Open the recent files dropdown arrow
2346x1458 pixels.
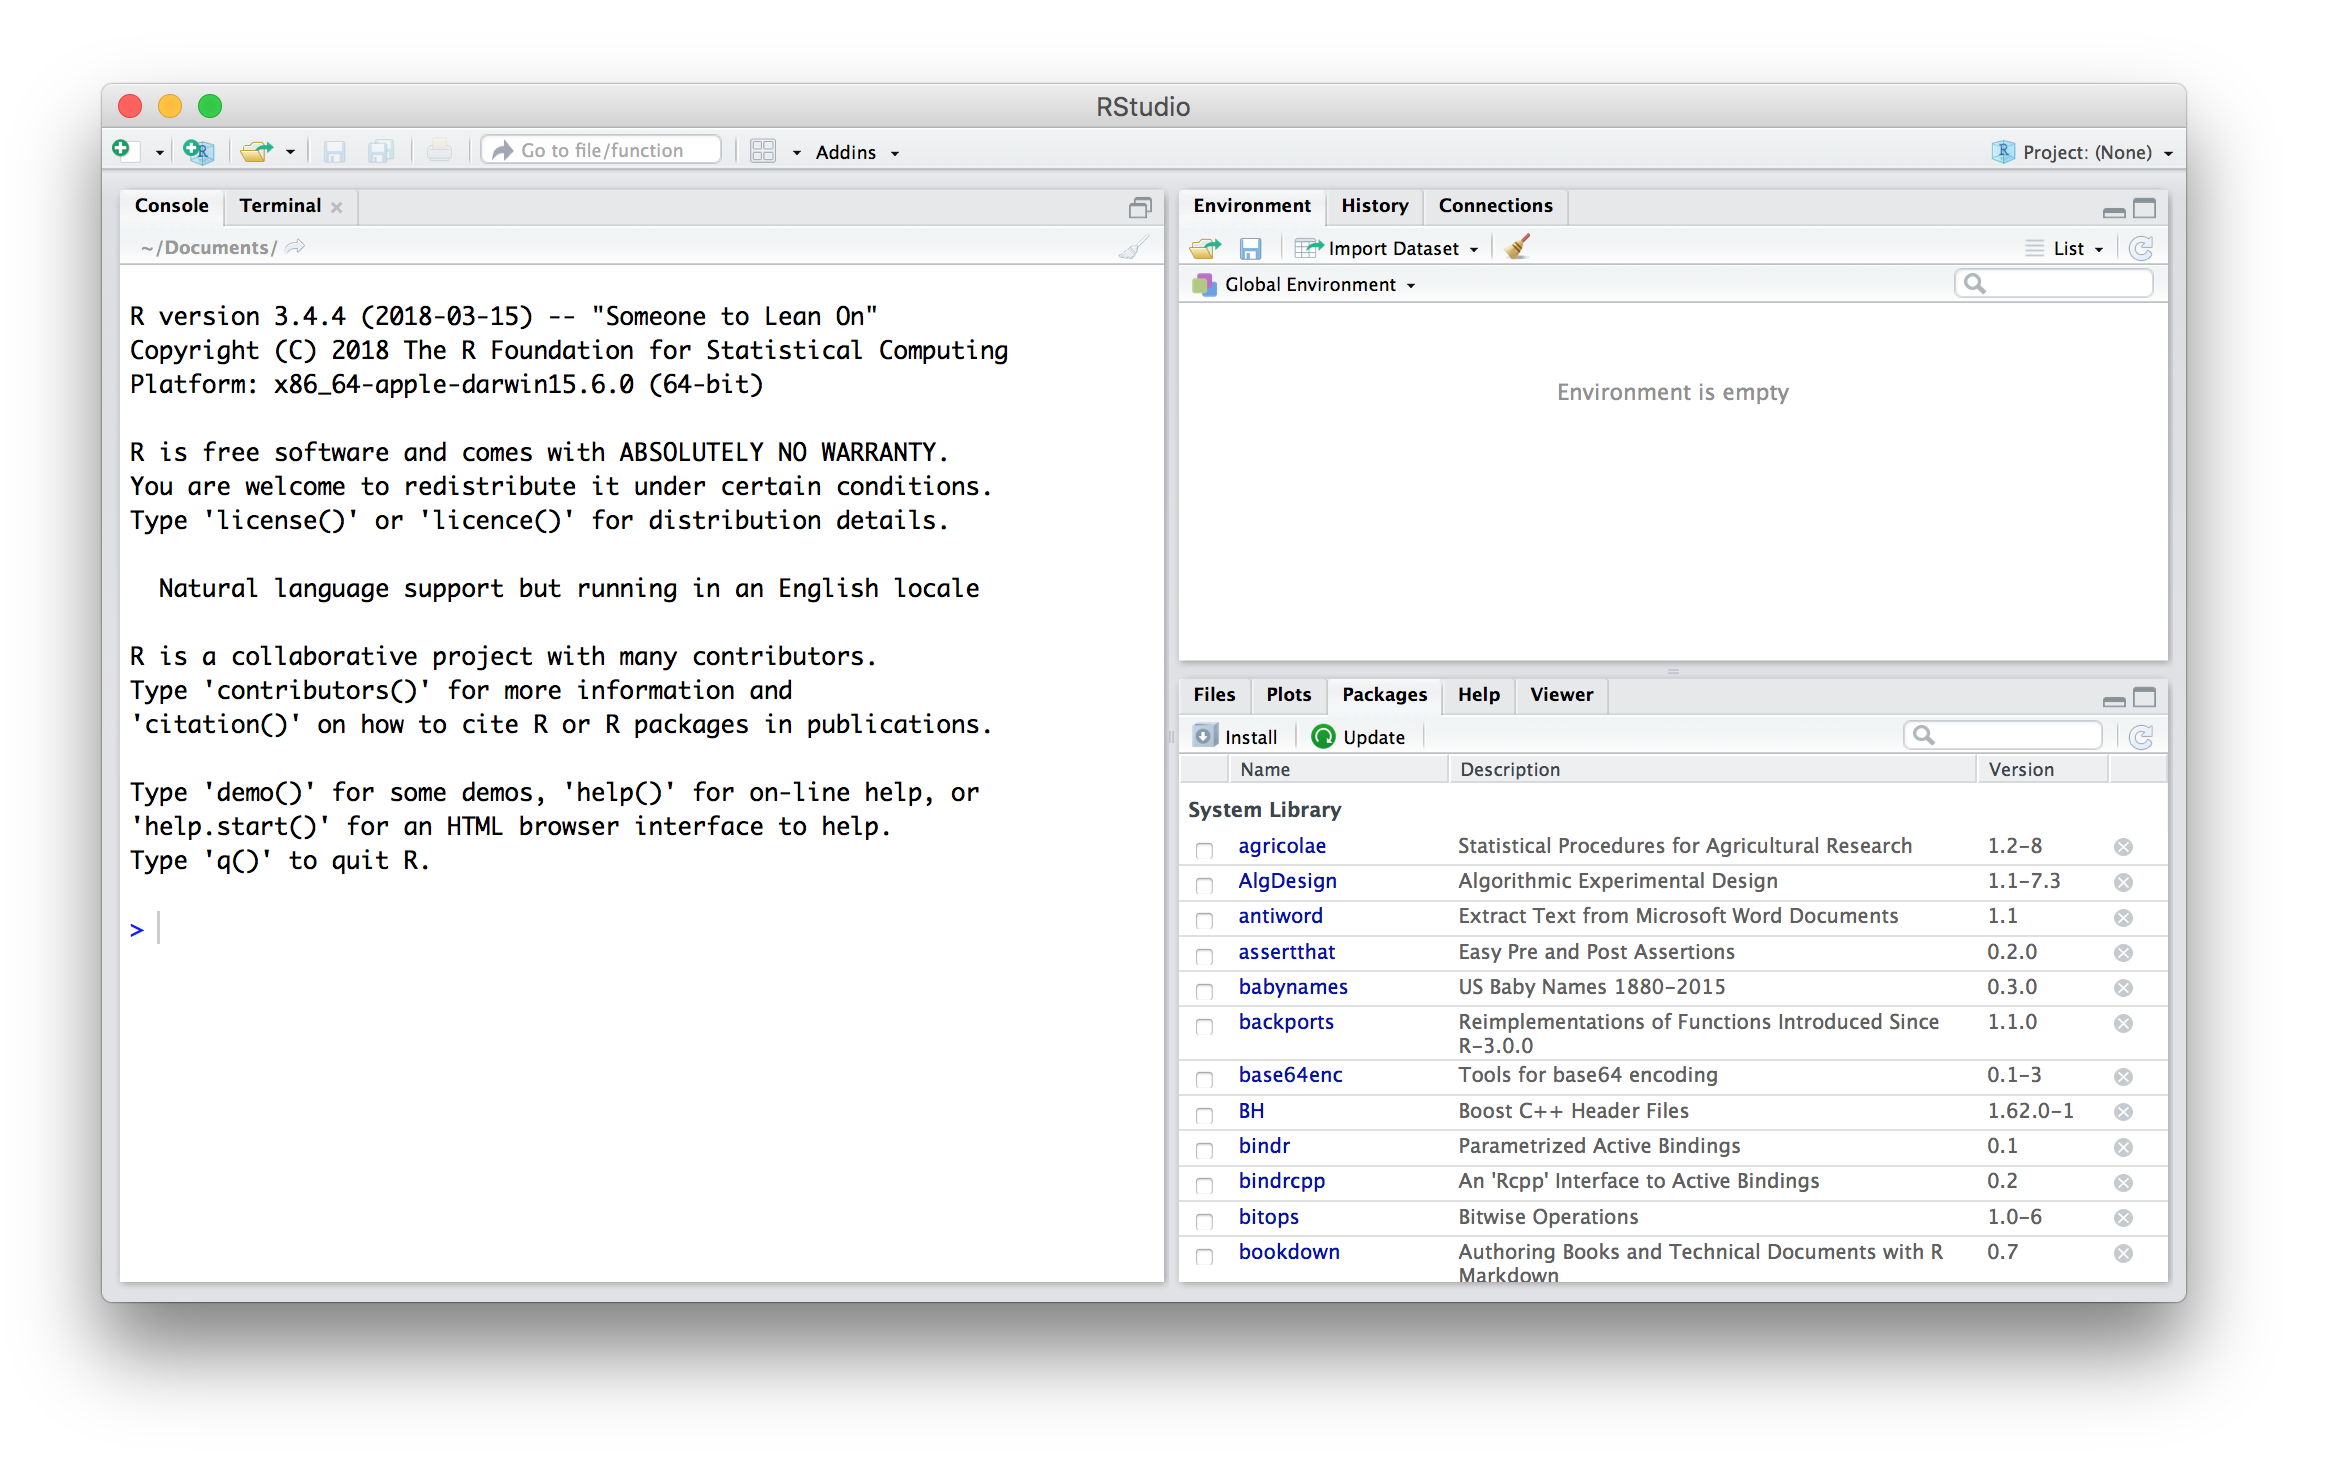click(x=290, y=153)
